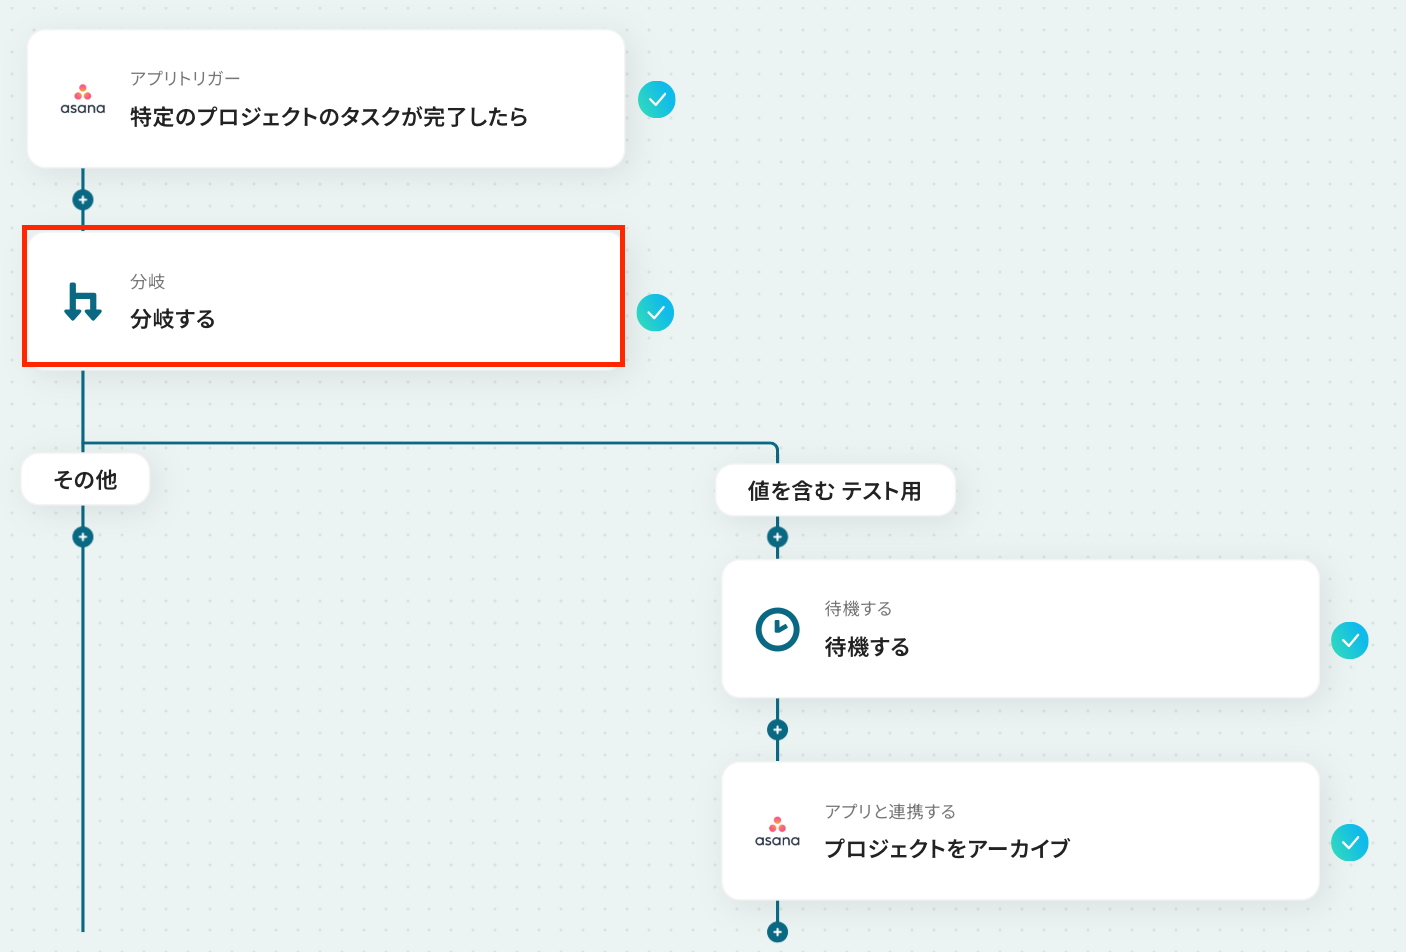Select the 値を含む テスト用 branch label
The image size is (1406, 952).
pyautogui.click(x=834, y=491)
